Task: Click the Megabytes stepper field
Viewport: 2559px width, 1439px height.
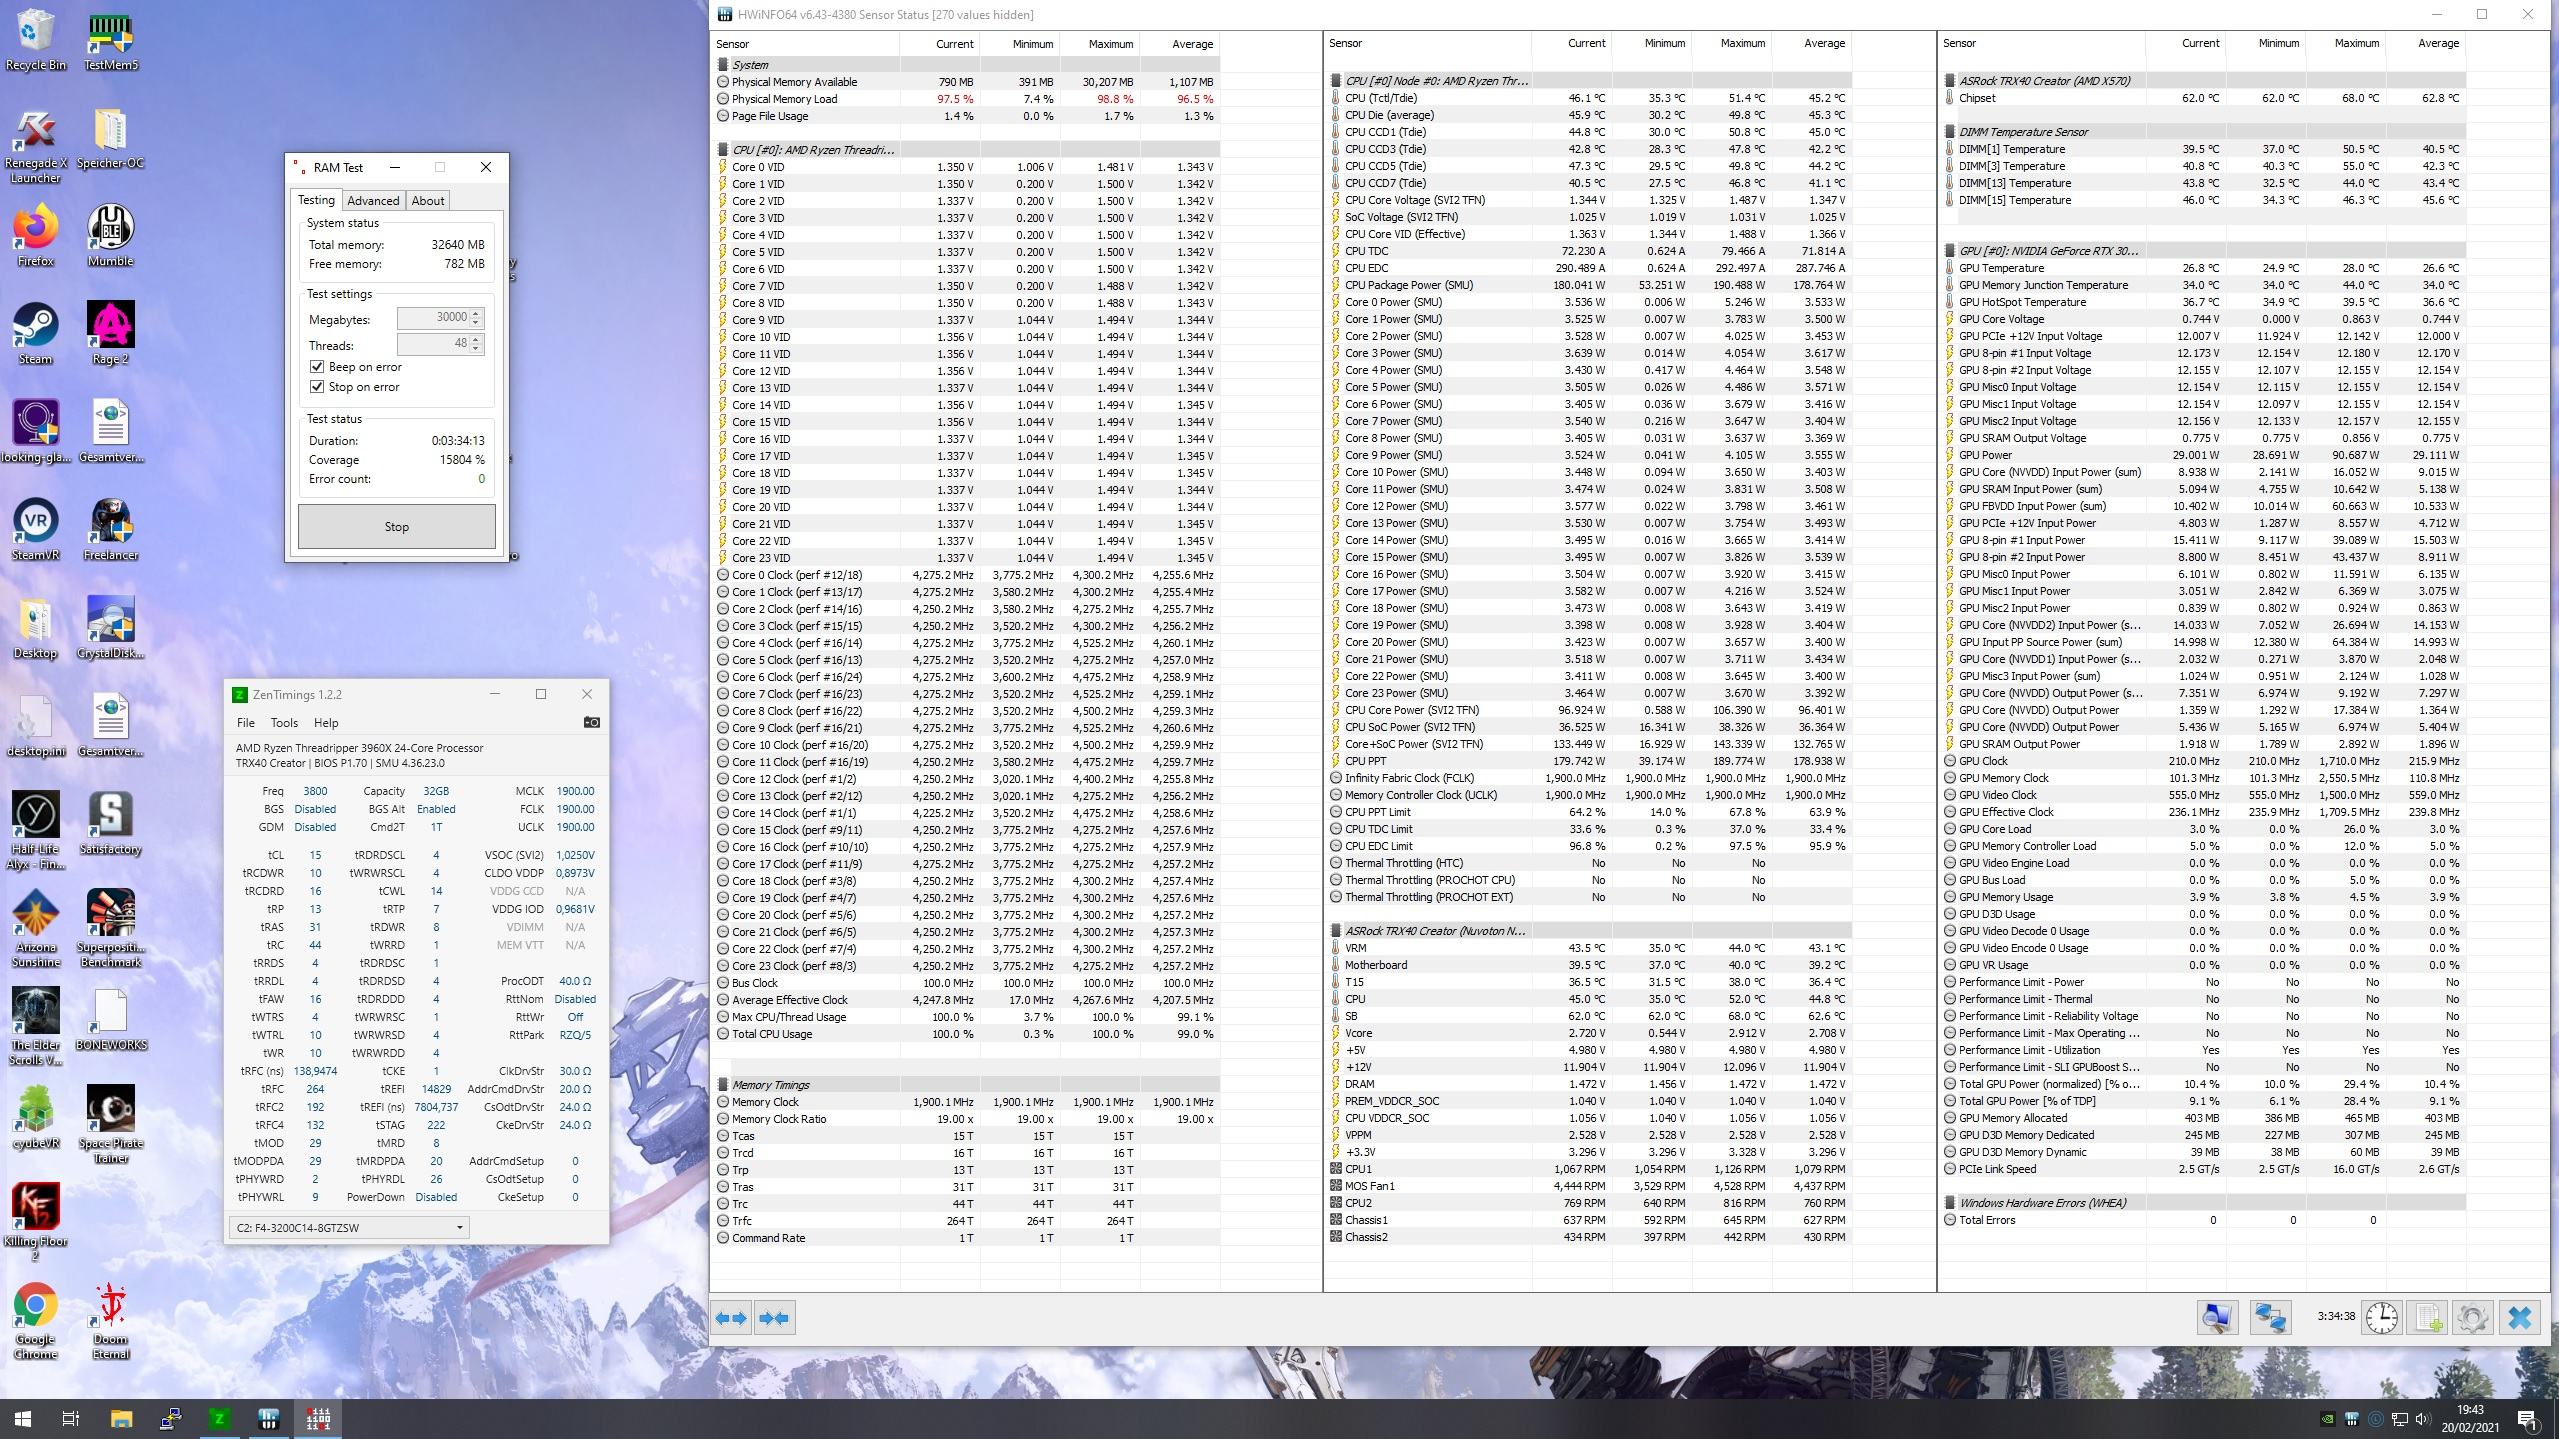Action: pyautogui.click(x=434, y=318)
